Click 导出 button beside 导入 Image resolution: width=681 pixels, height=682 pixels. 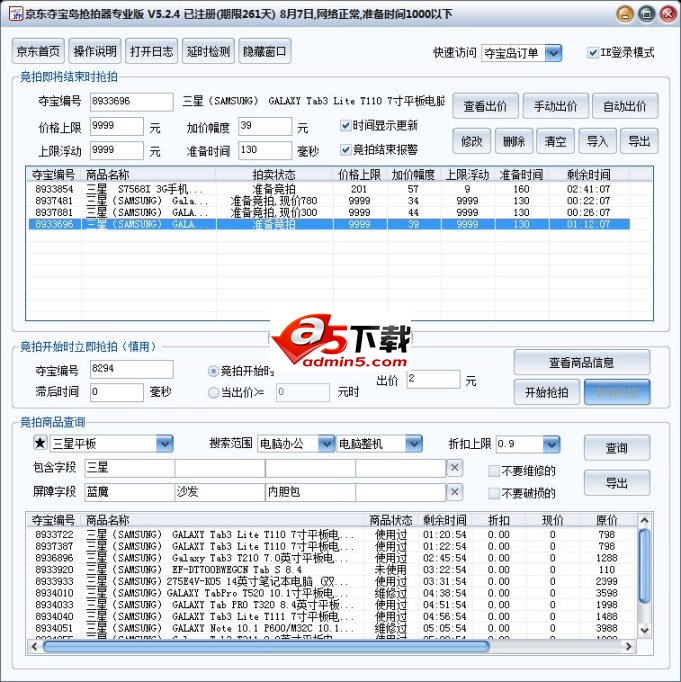click(639, 141)
